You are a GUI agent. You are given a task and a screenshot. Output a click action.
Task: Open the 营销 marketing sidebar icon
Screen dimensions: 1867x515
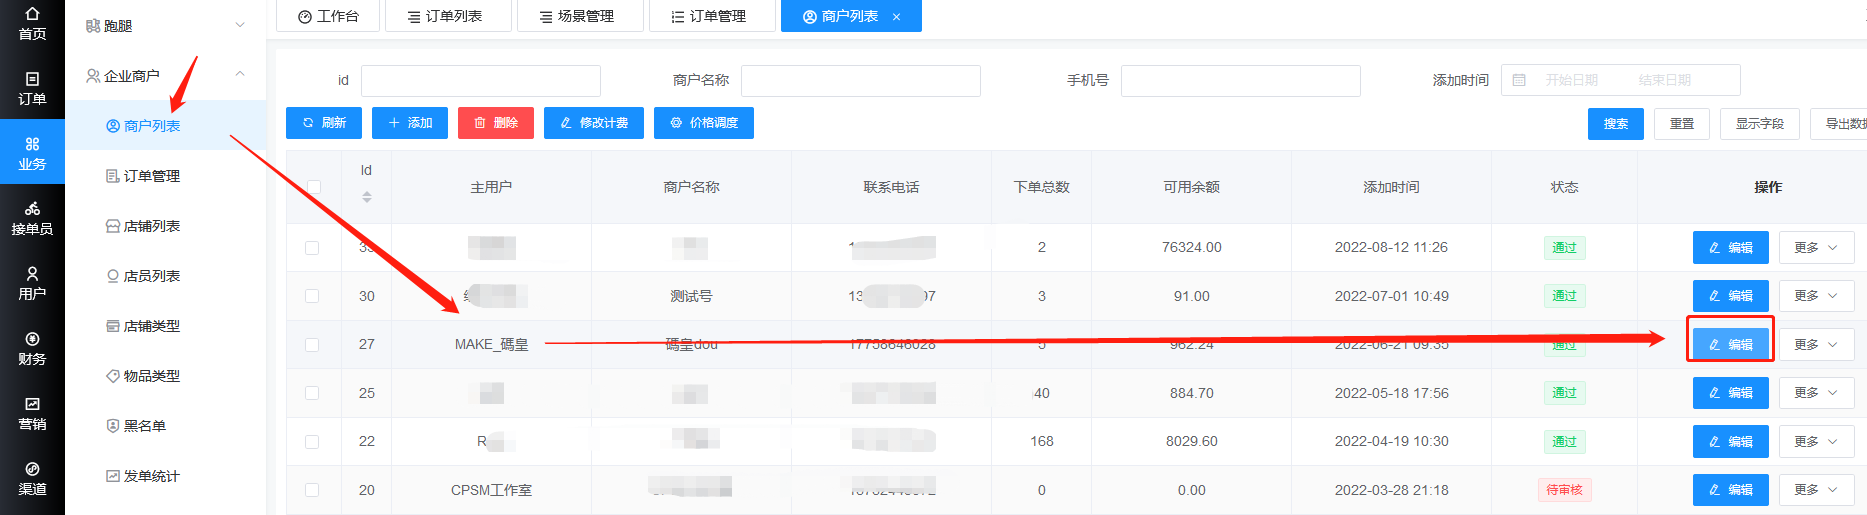tap(32, 413)
